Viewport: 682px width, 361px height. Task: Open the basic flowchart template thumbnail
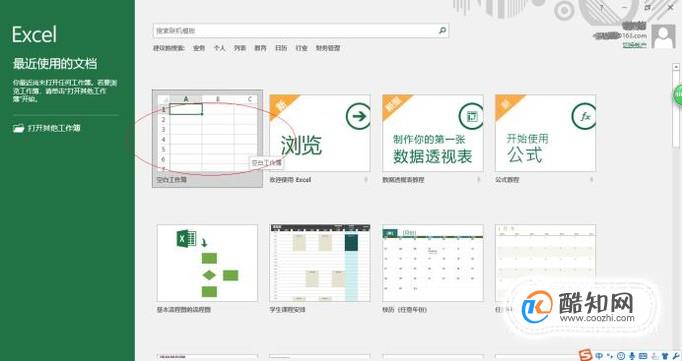point(207,263)
